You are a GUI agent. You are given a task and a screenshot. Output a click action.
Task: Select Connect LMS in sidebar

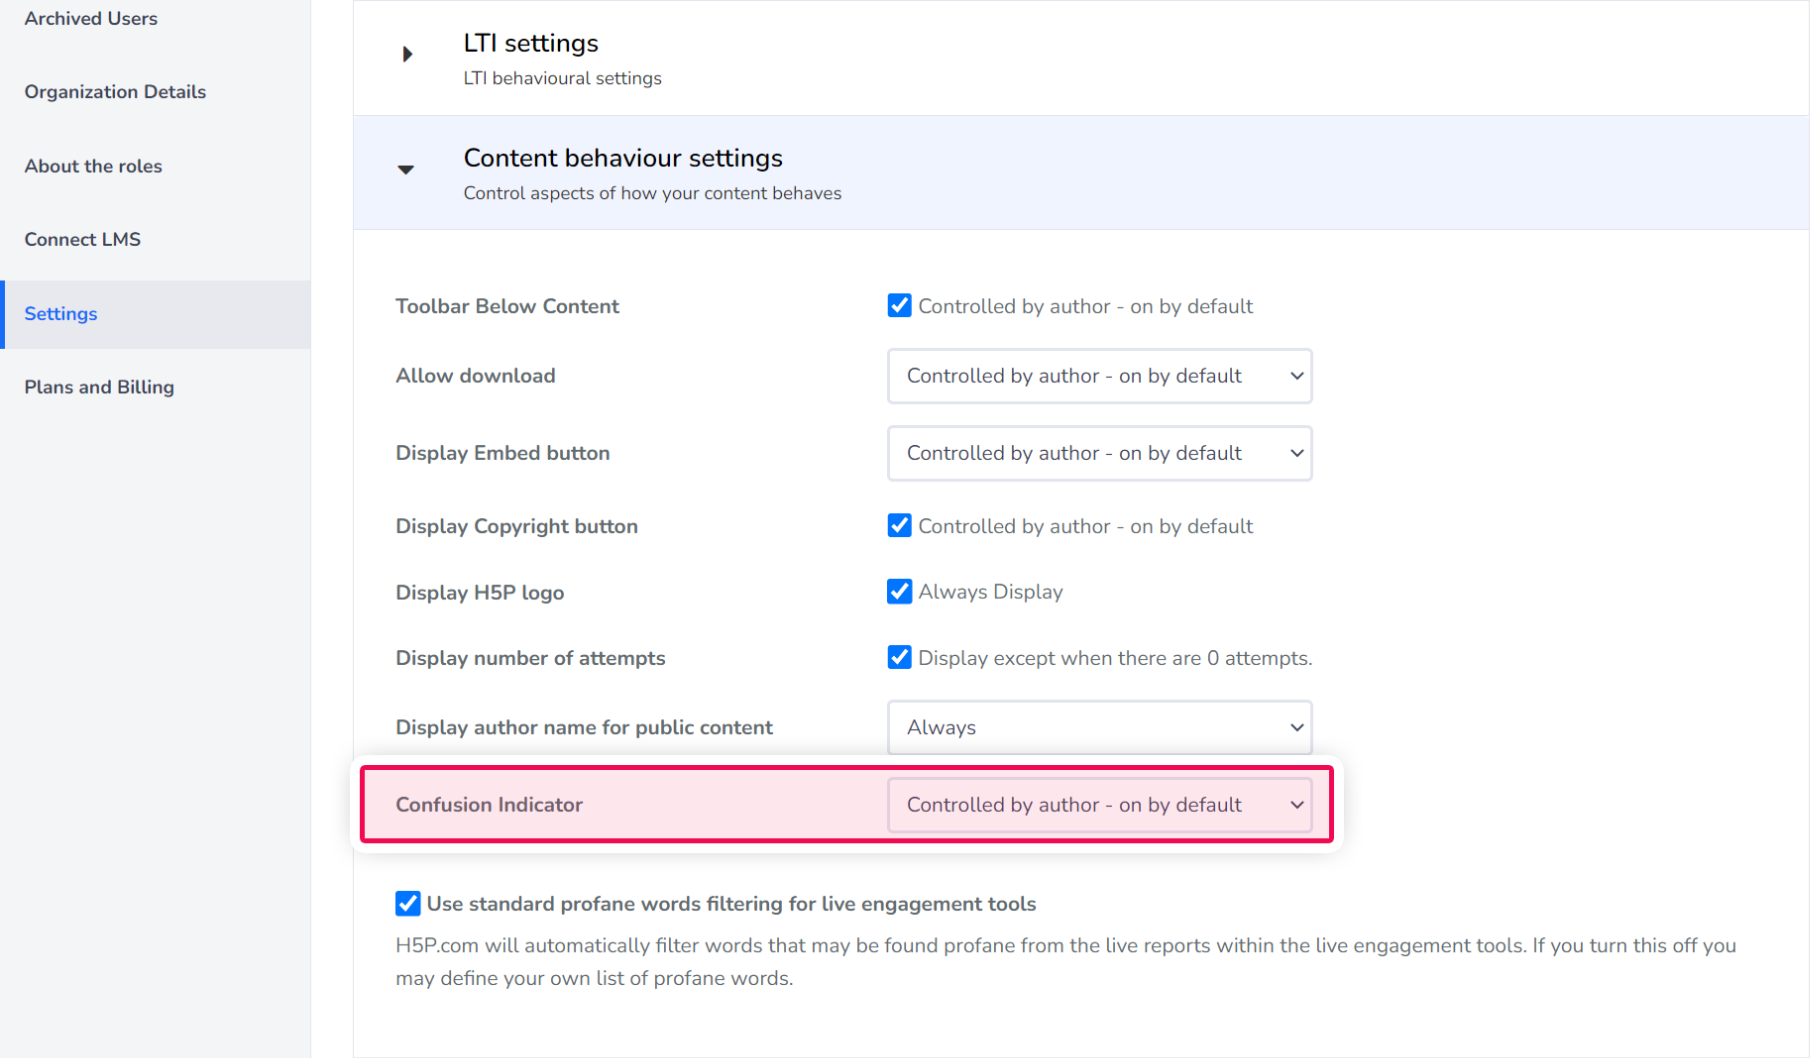coord(83,239)
